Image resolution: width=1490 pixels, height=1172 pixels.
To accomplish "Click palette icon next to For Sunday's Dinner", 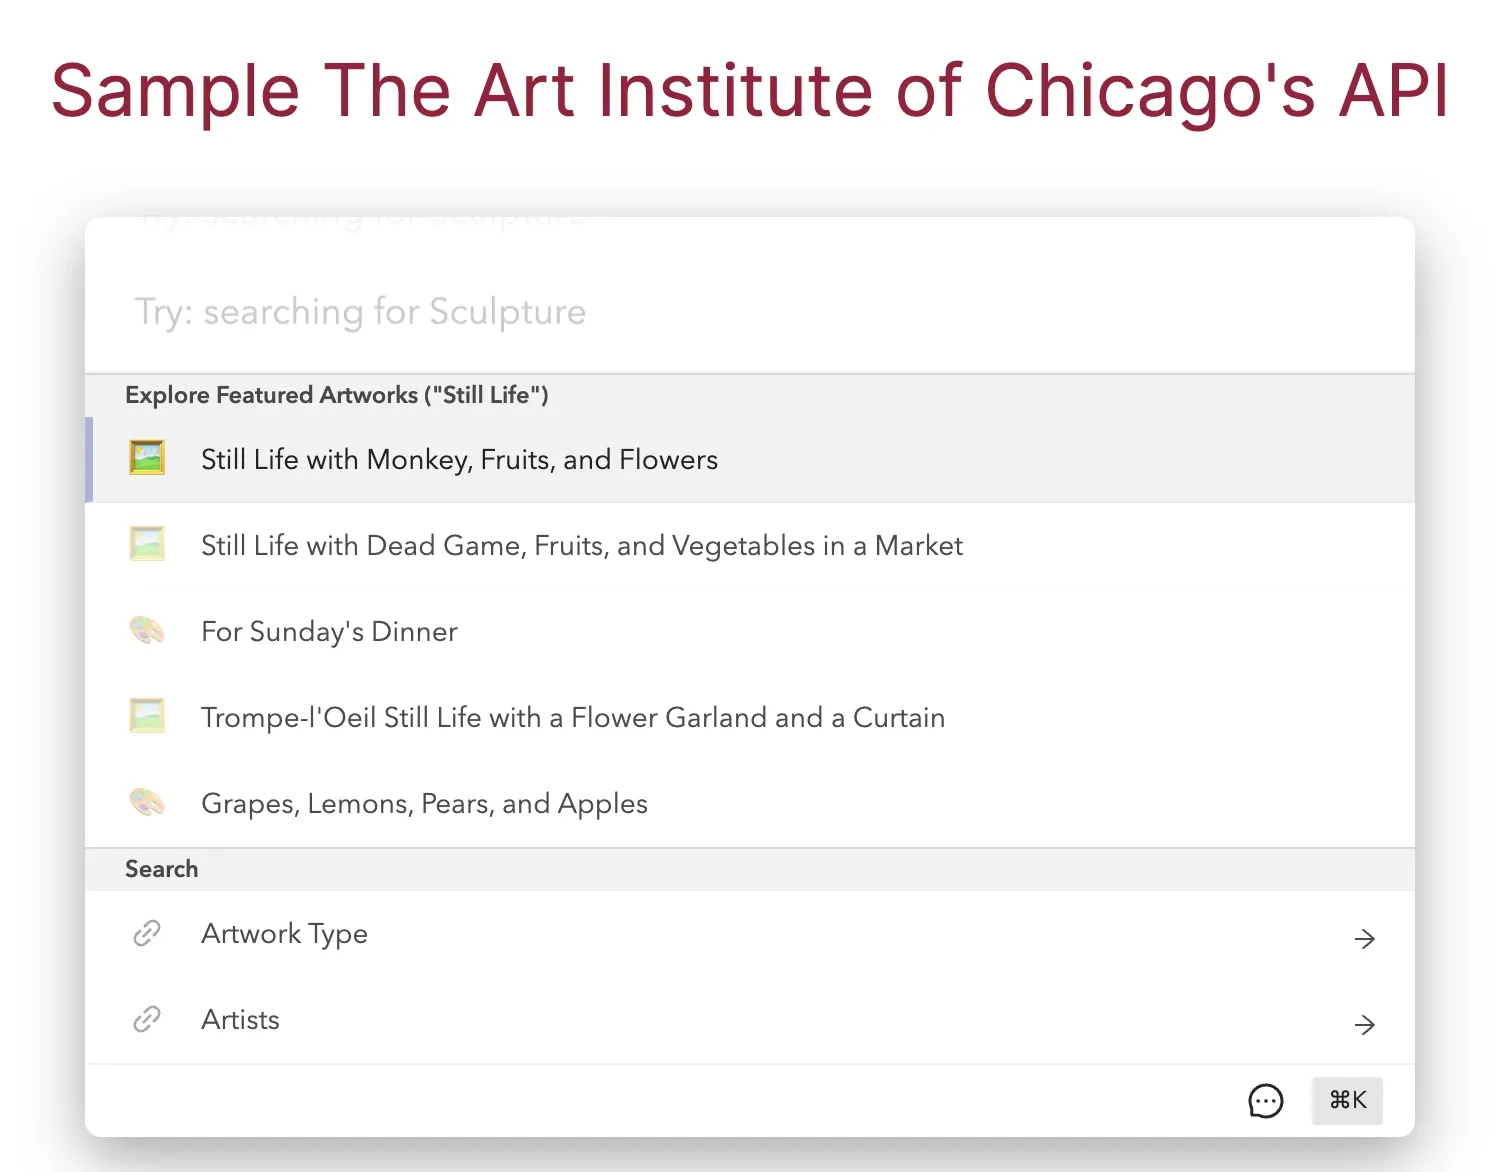I will [147, 630].
